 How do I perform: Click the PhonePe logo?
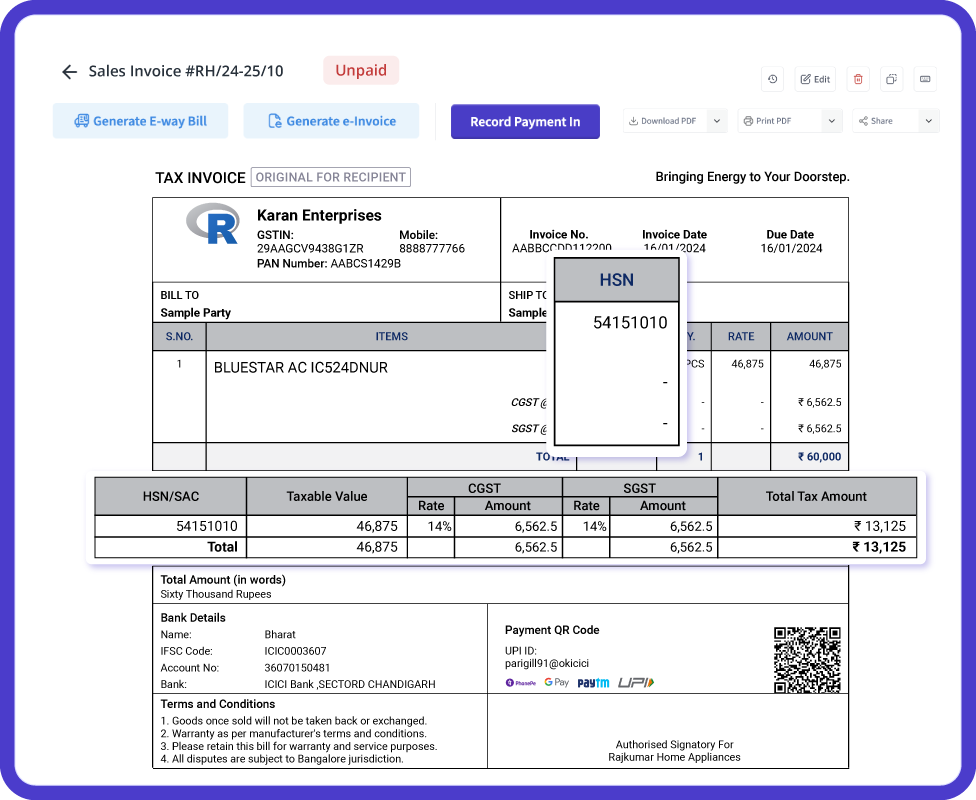click(521, 683)
